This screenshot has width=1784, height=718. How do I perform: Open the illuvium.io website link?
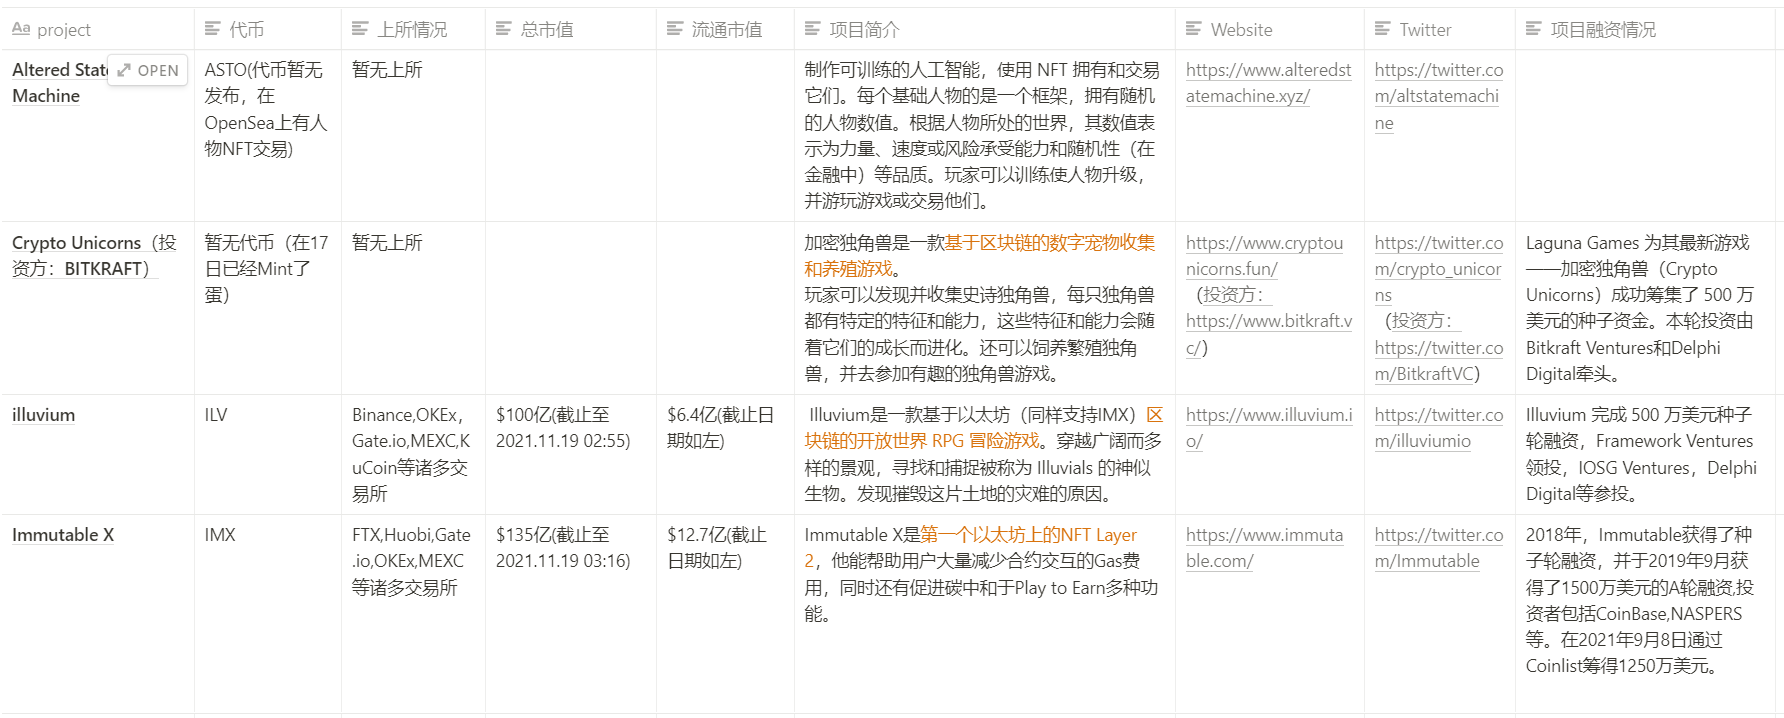pos(1268,428)
